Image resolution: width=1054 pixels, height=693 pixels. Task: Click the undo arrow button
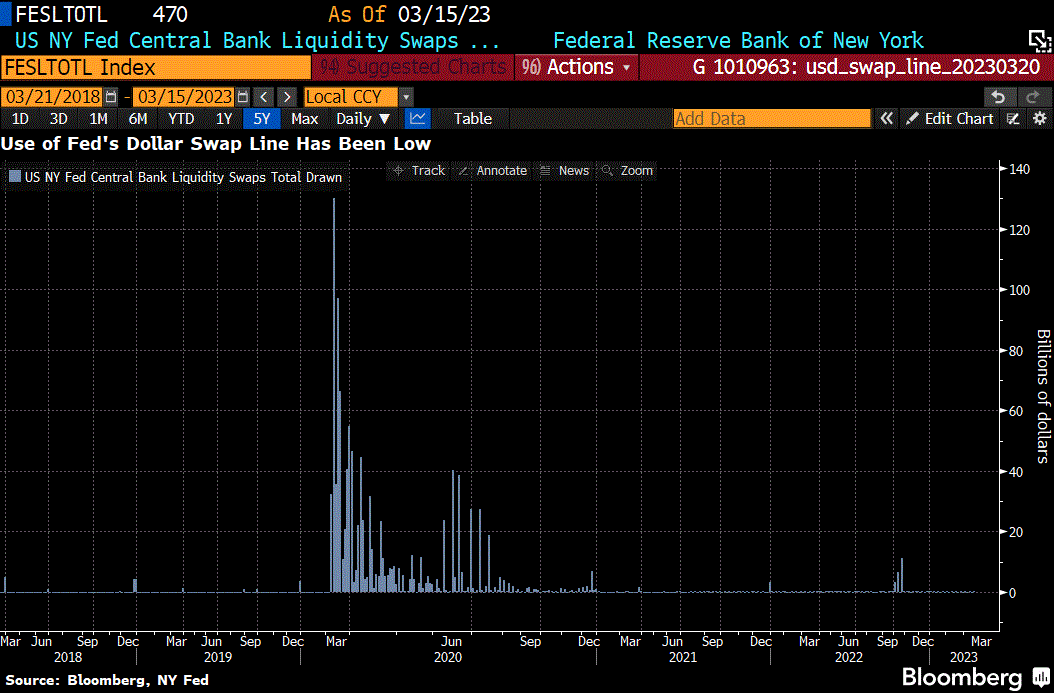tap(999, 97)
